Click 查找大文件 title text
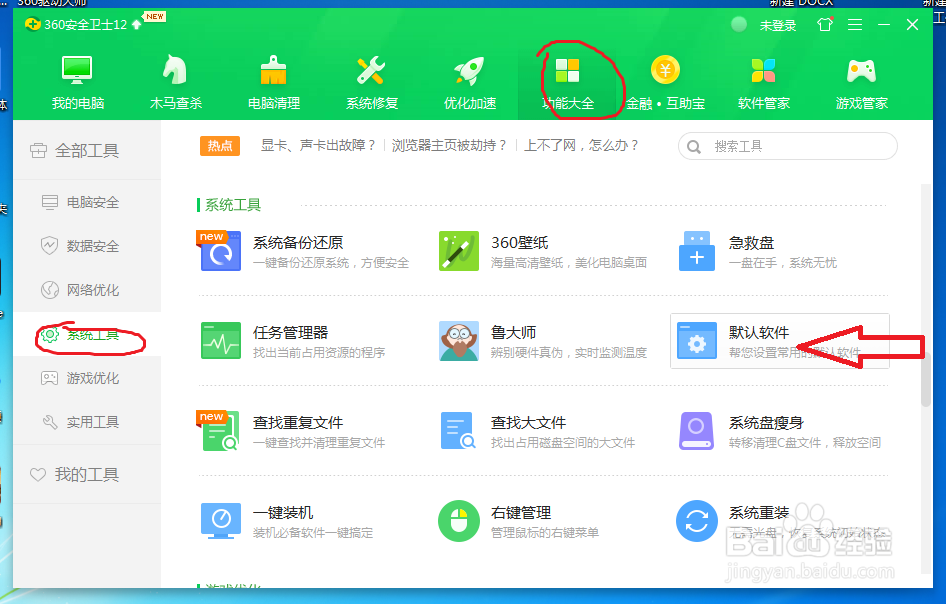This screenshot has height=604, width=946. click(529, 423)
